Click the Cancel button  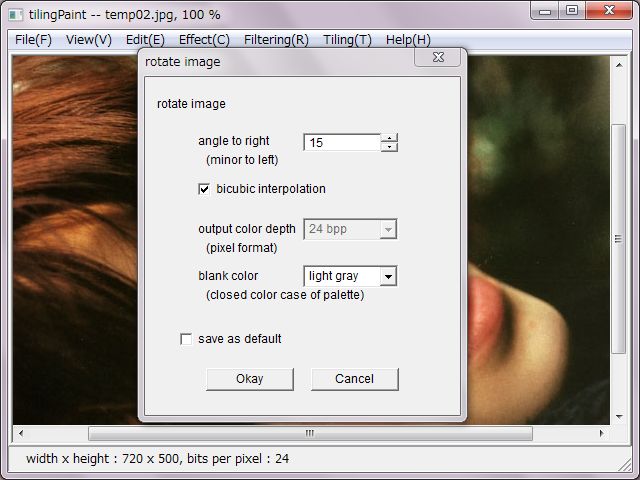(354, 379)
